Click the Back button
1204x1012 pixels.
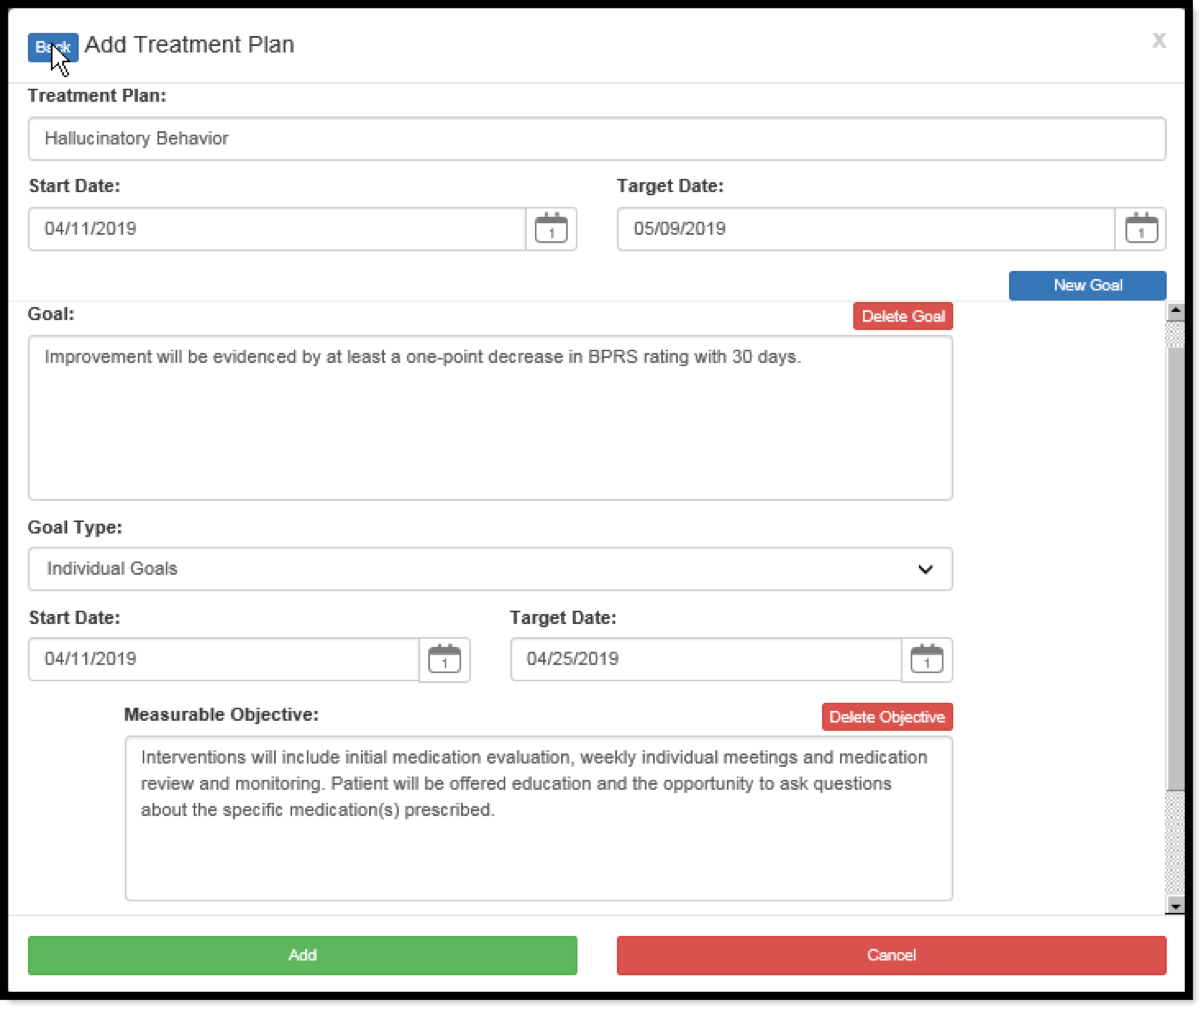52,47
